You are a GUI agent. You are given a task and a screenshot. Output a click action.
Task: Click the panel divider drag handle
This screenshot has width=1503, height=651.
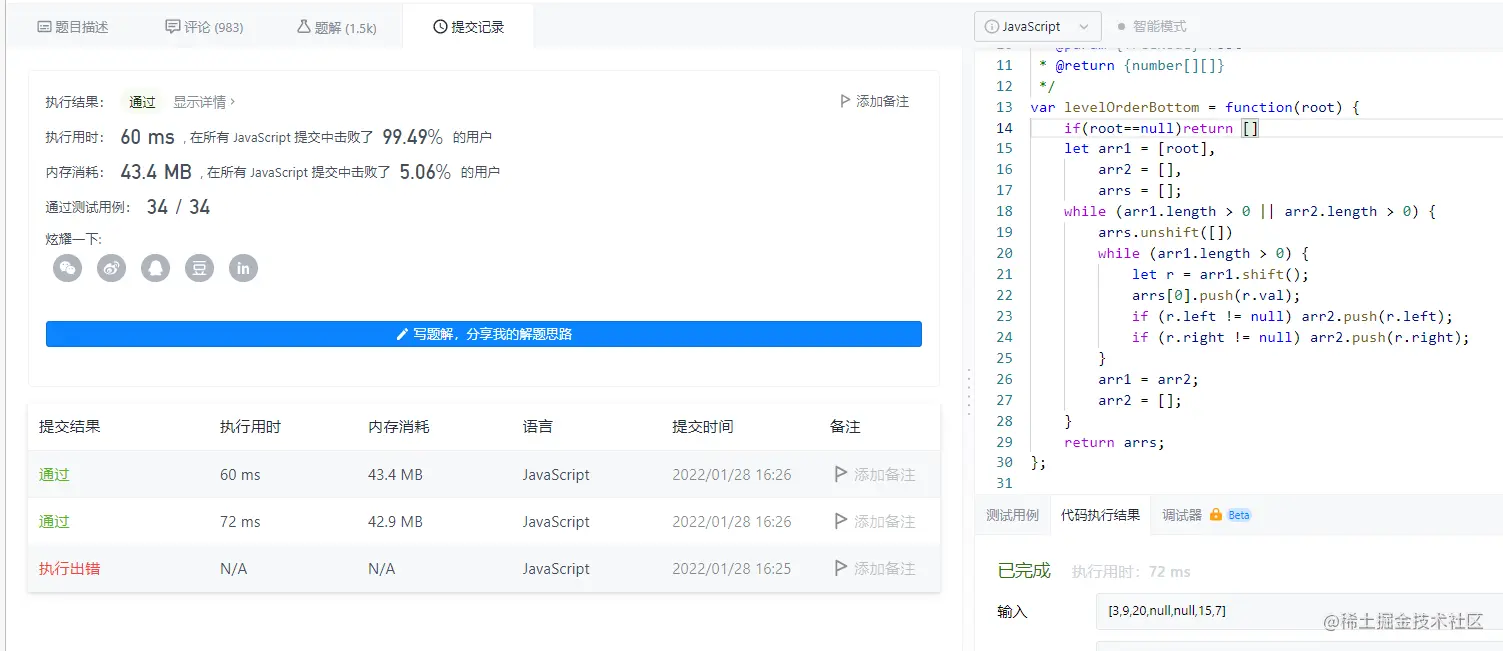[967, 391]
